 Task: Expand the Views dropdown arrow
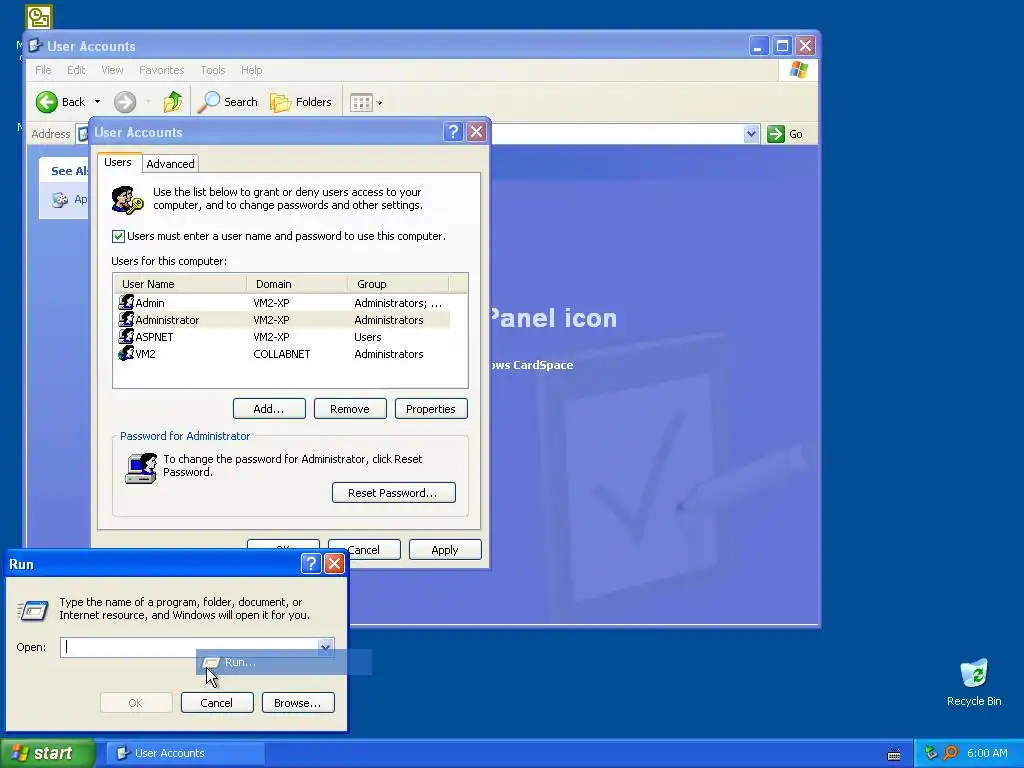(379, 103)
